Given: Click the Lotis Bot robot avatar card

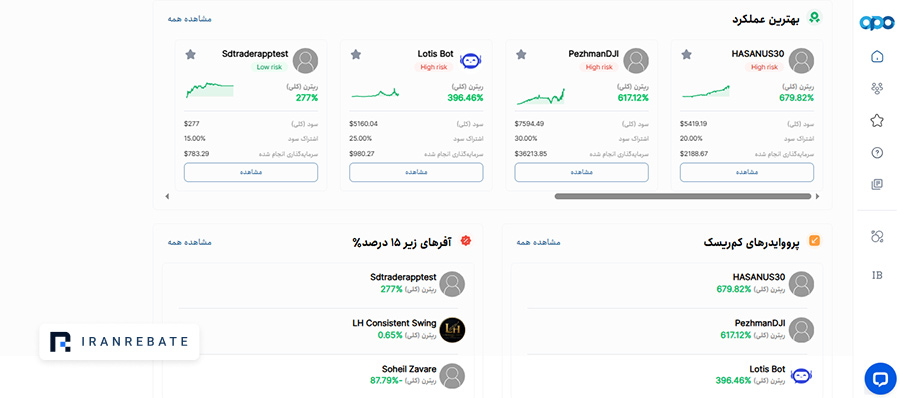Looking at the screenshot, I should [471, 60].
